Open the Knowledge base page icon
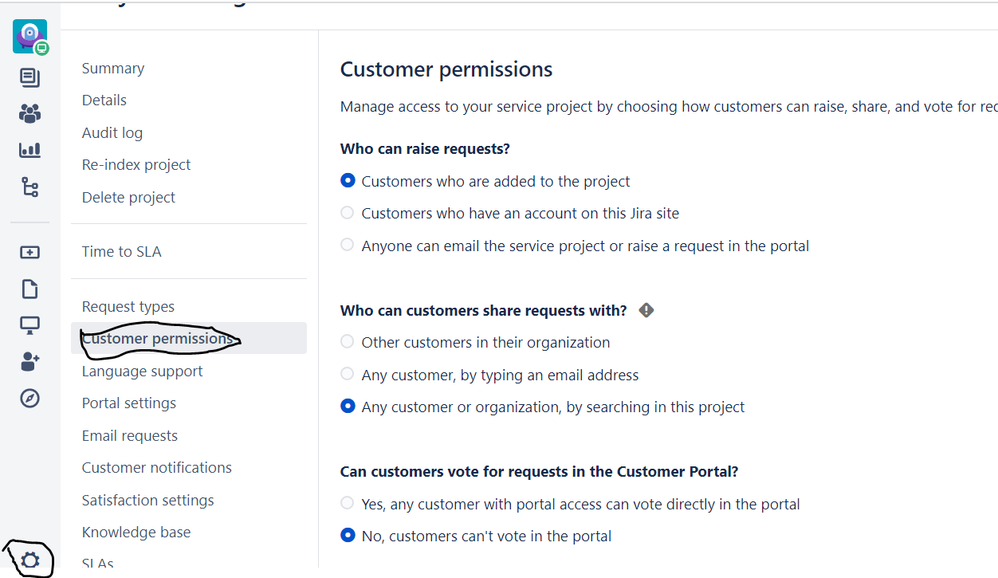Screen dimensions: 998x578 (30, 289)
